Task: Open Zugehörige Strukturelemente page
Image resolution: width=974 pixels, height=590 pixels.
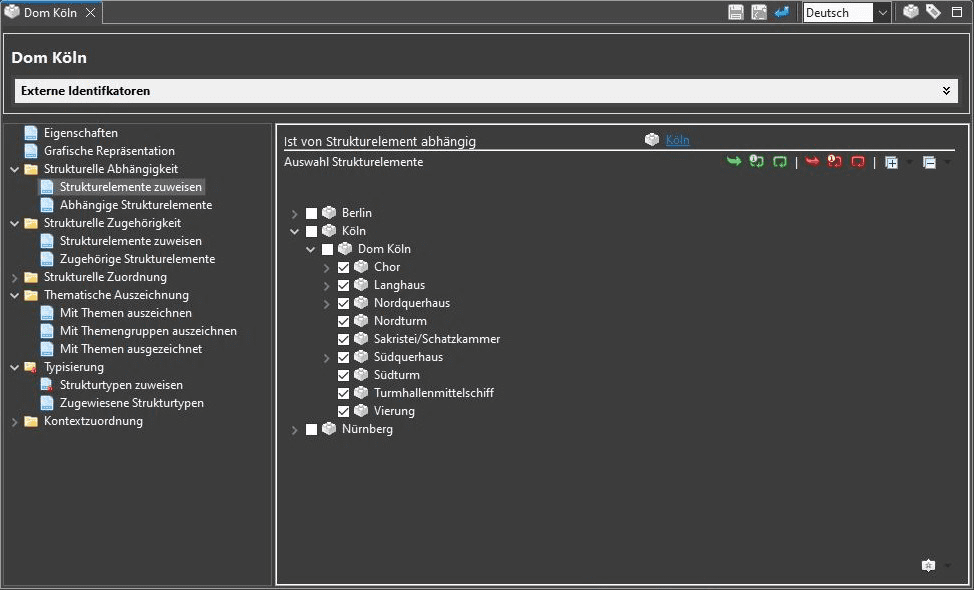Action: point(137,259)
